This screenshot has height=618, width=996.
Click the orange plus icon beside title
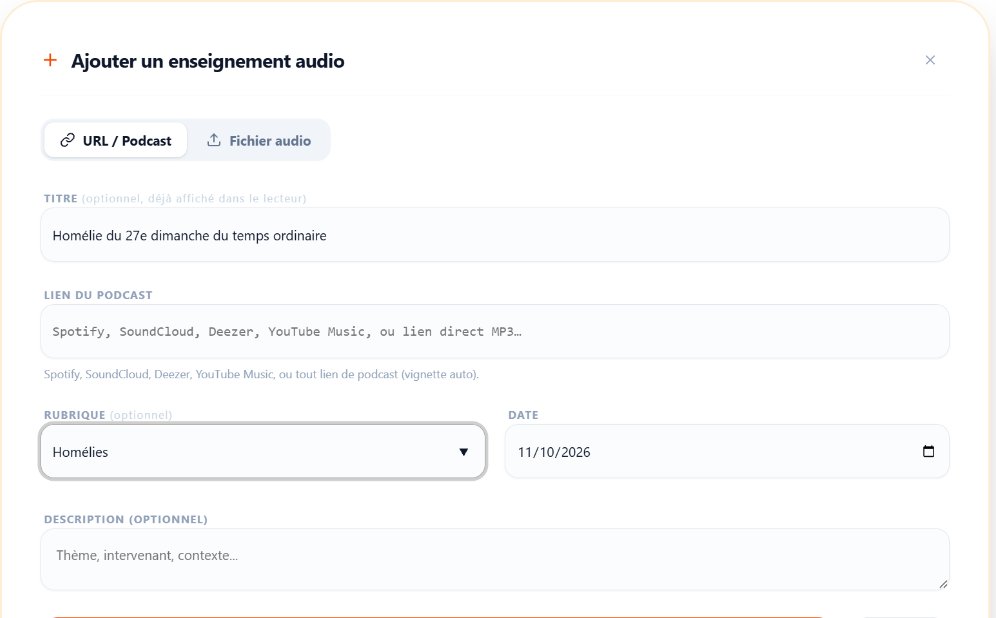click(x=50, y=60)
